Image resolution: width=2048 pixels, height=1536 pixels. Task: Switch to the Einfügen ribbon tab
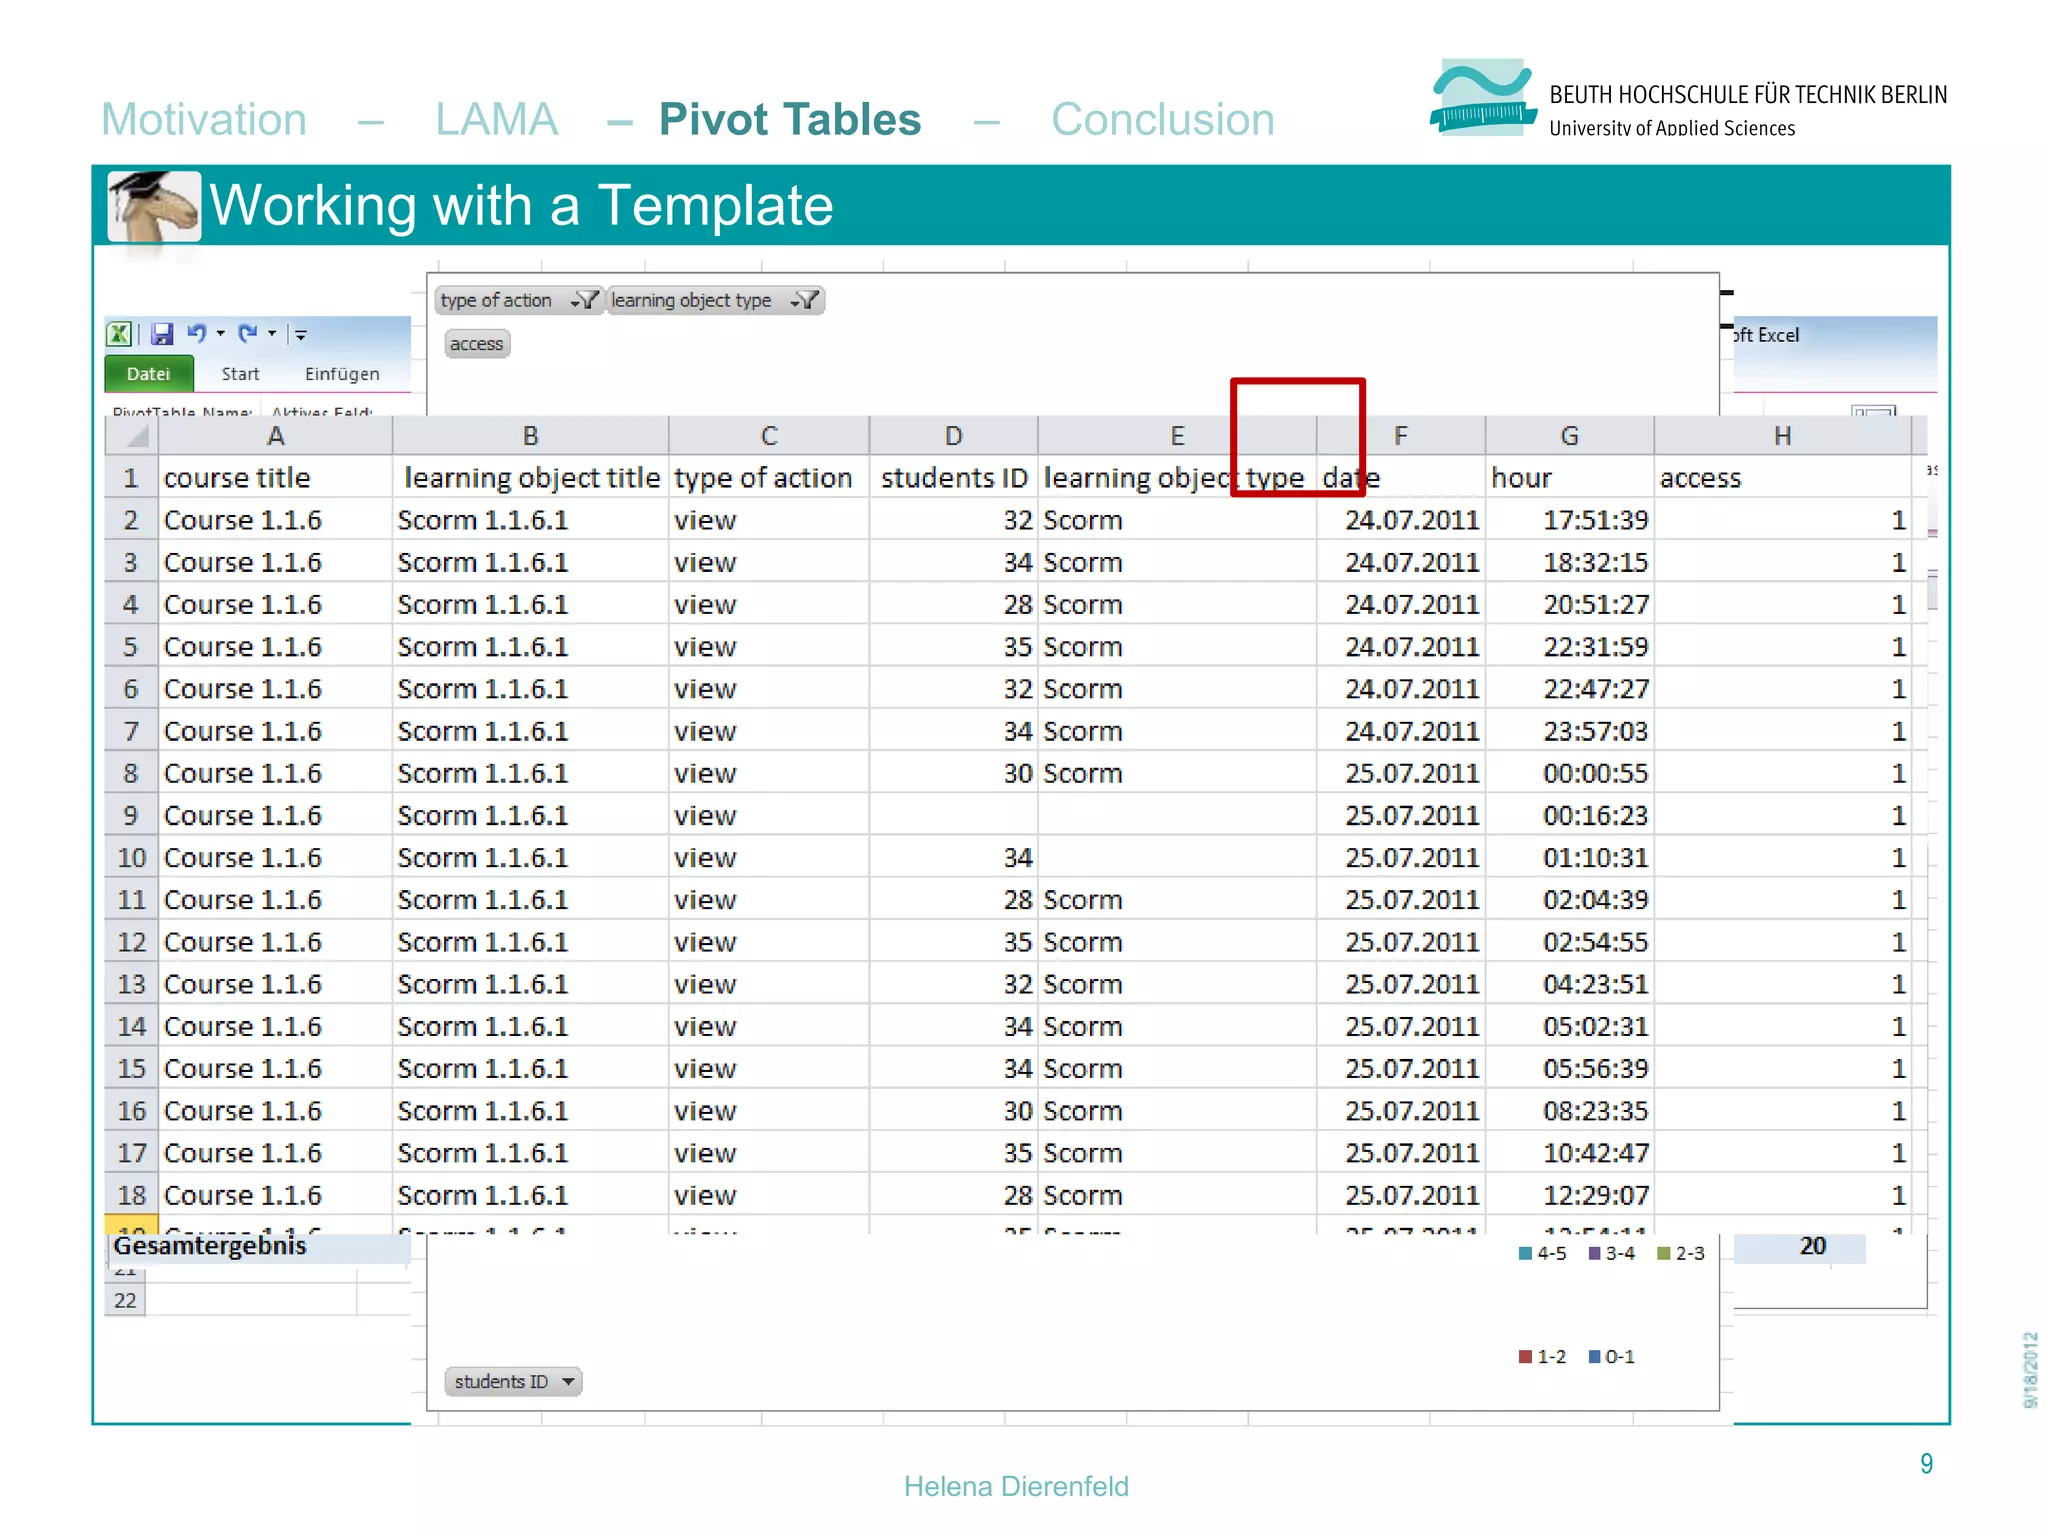pyautogui.click(x=342, y=374)
